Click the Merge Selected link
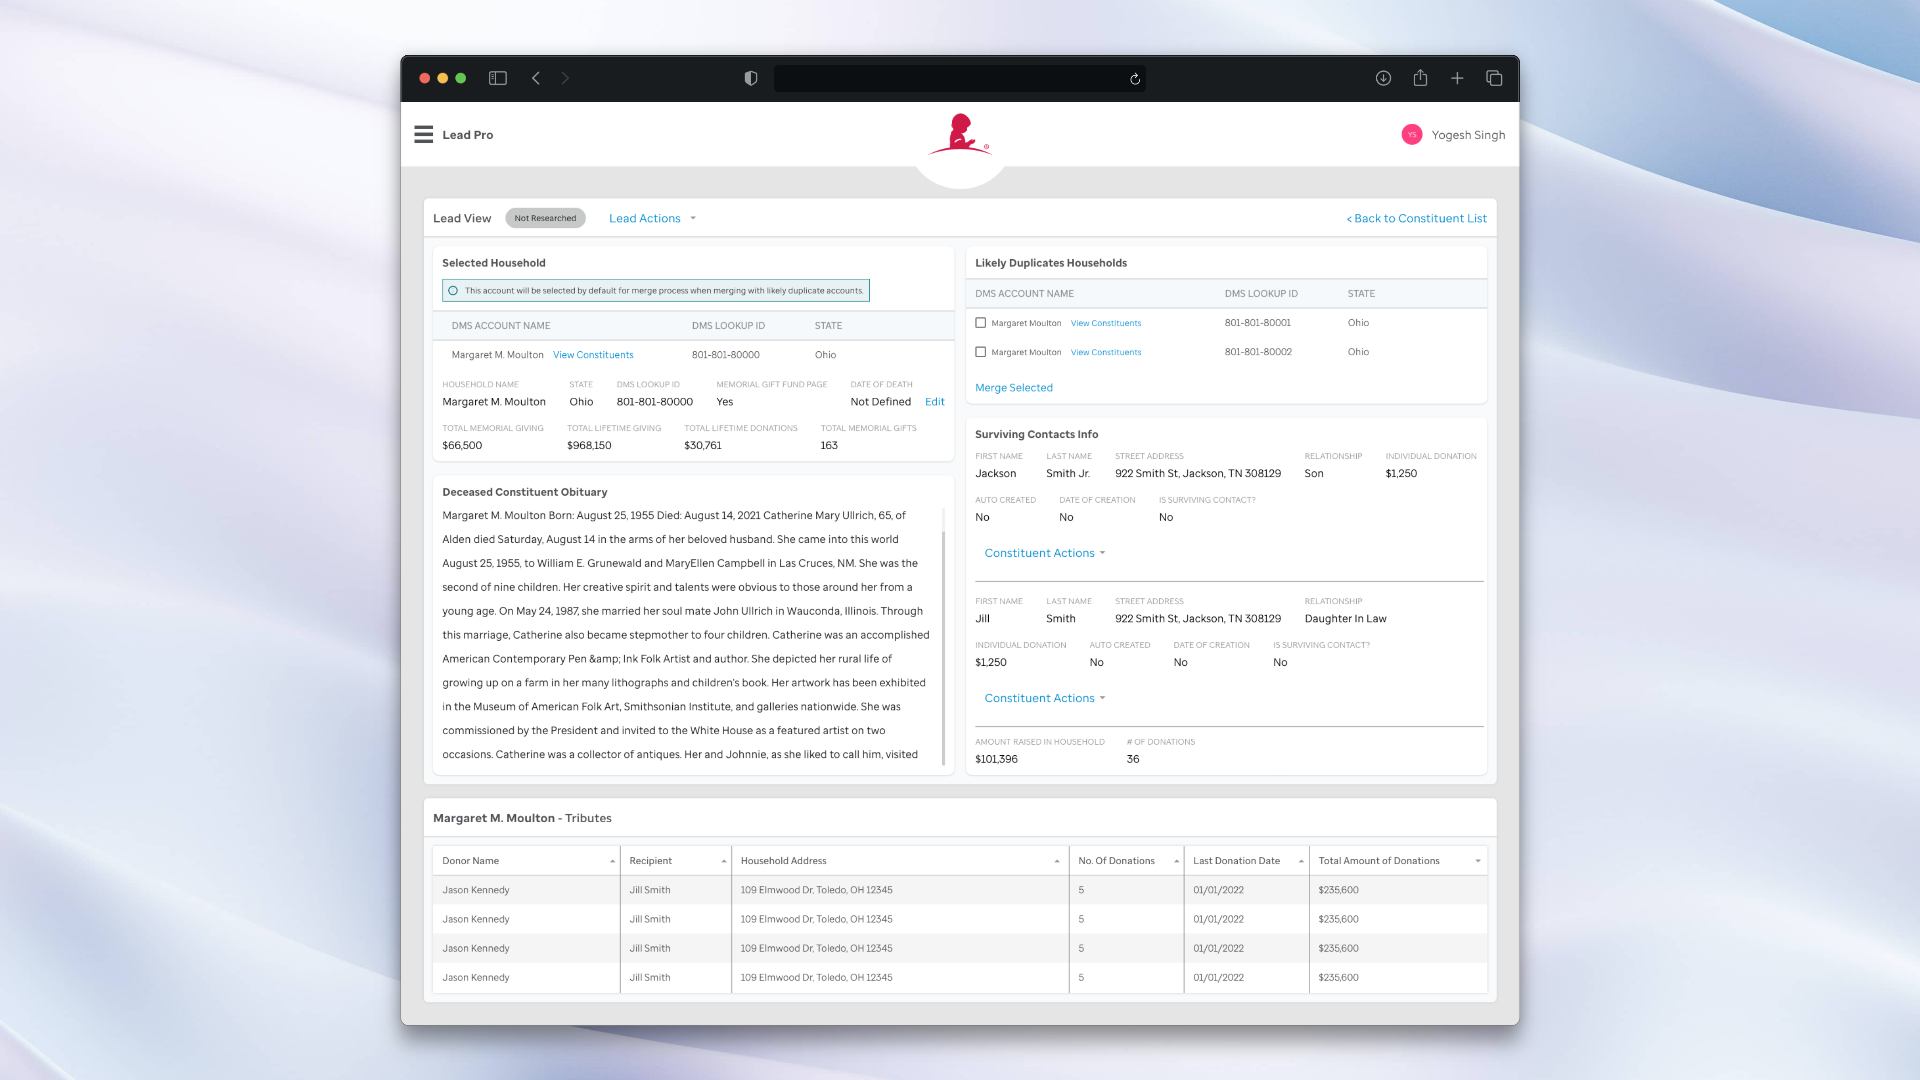 (x=1013, y=388)
